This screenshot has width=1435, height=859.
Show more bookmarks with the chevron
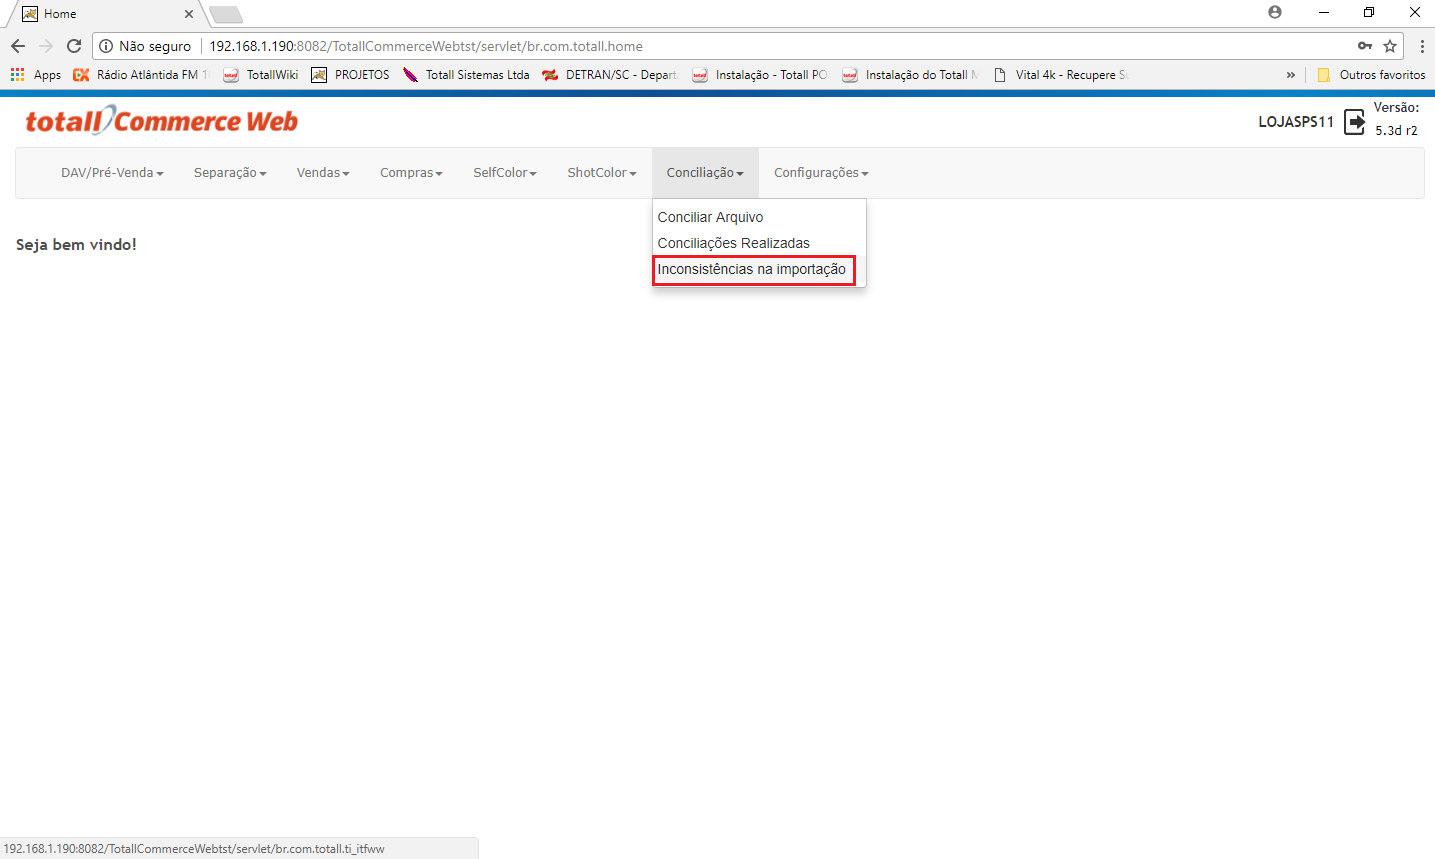pyautogui.click(x=1290, y=75)
